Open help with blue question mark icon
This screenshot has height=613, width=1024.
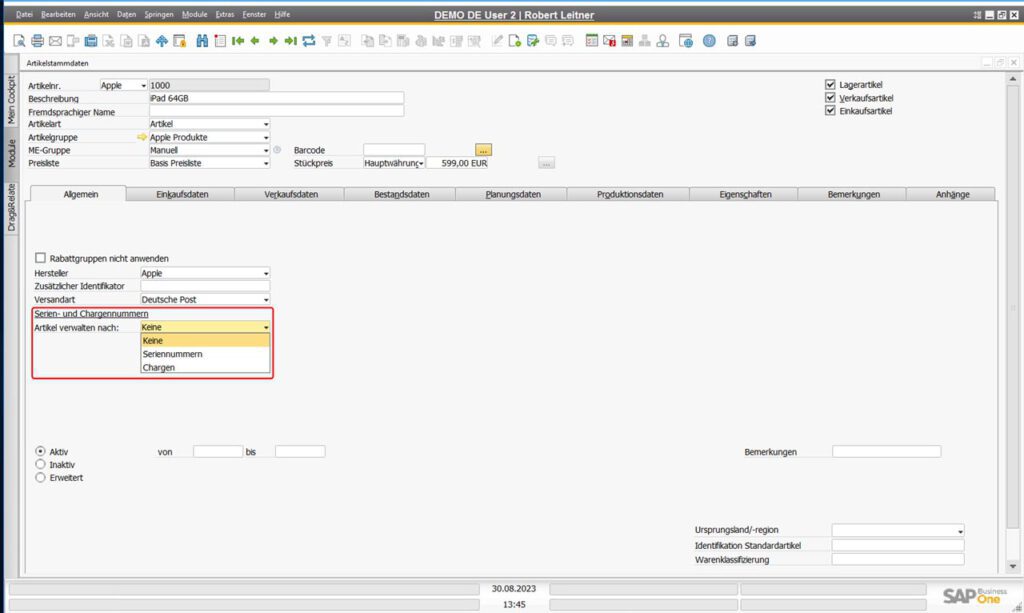click(x=709, y=41)
